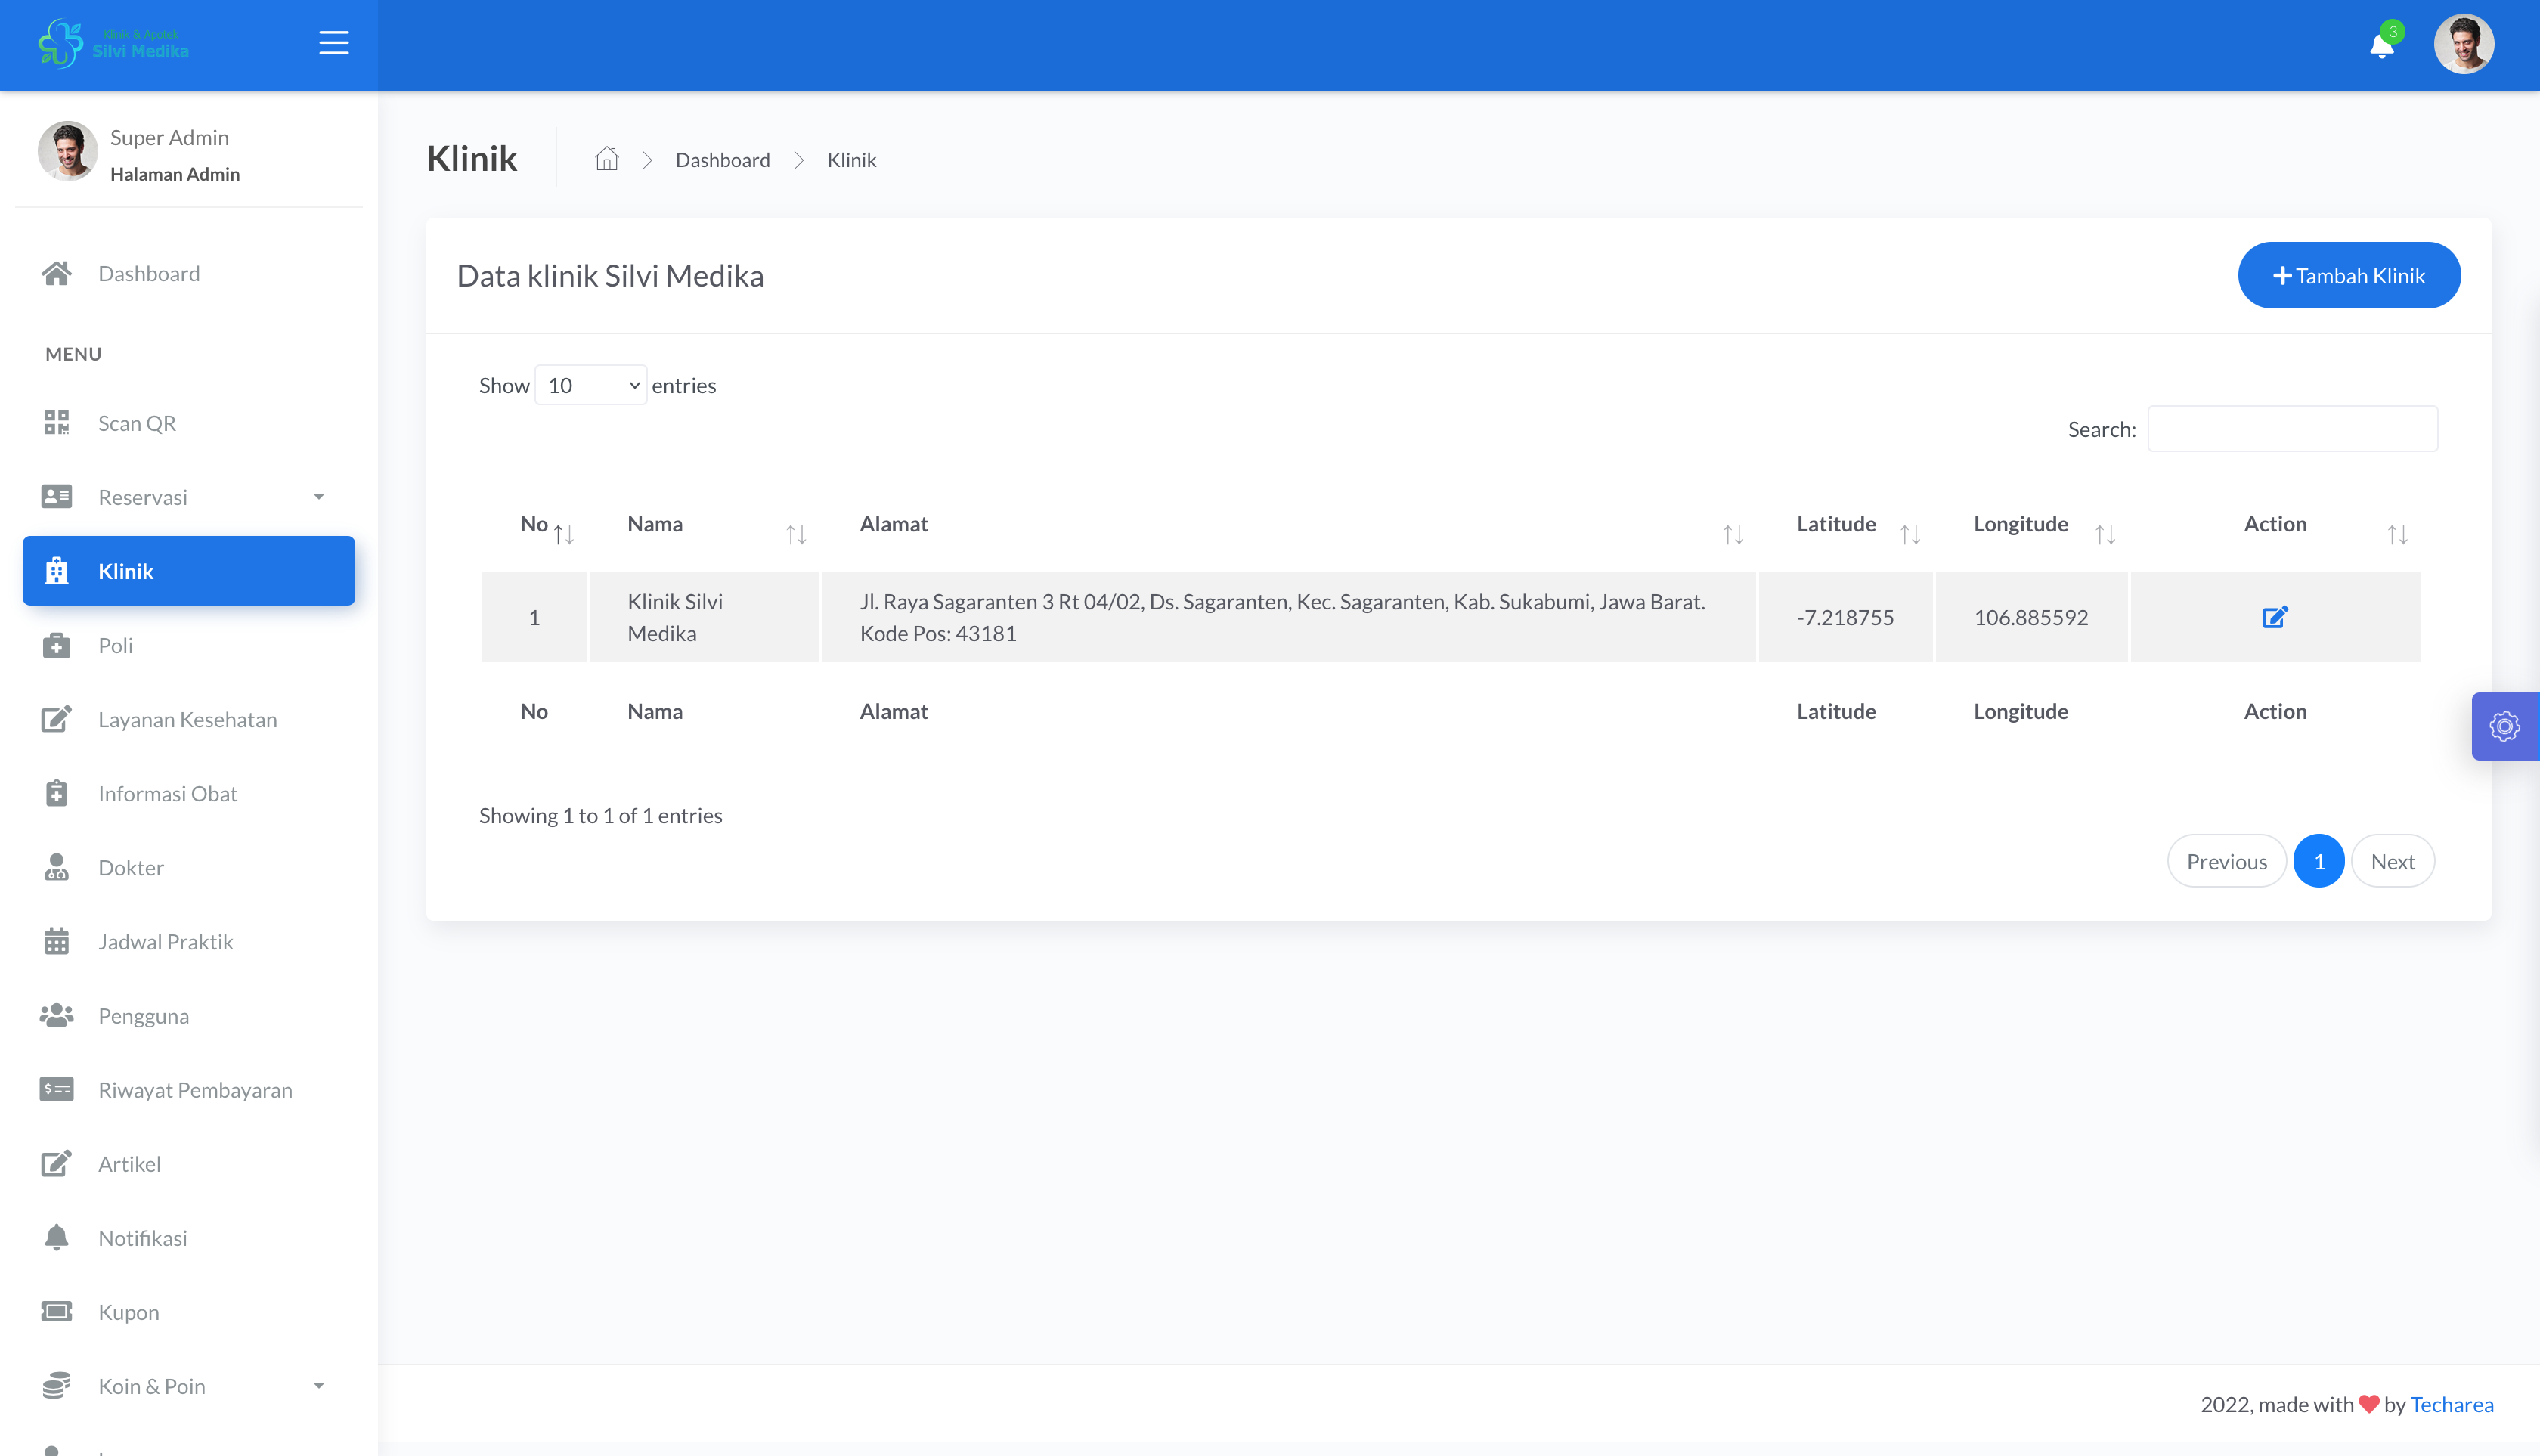Open Scan QR menu item

click(189, 423)
